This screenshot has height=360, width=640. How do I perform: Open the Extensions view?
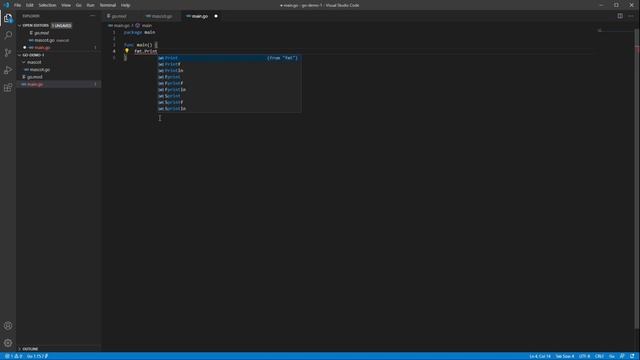(x=8, y=88)
